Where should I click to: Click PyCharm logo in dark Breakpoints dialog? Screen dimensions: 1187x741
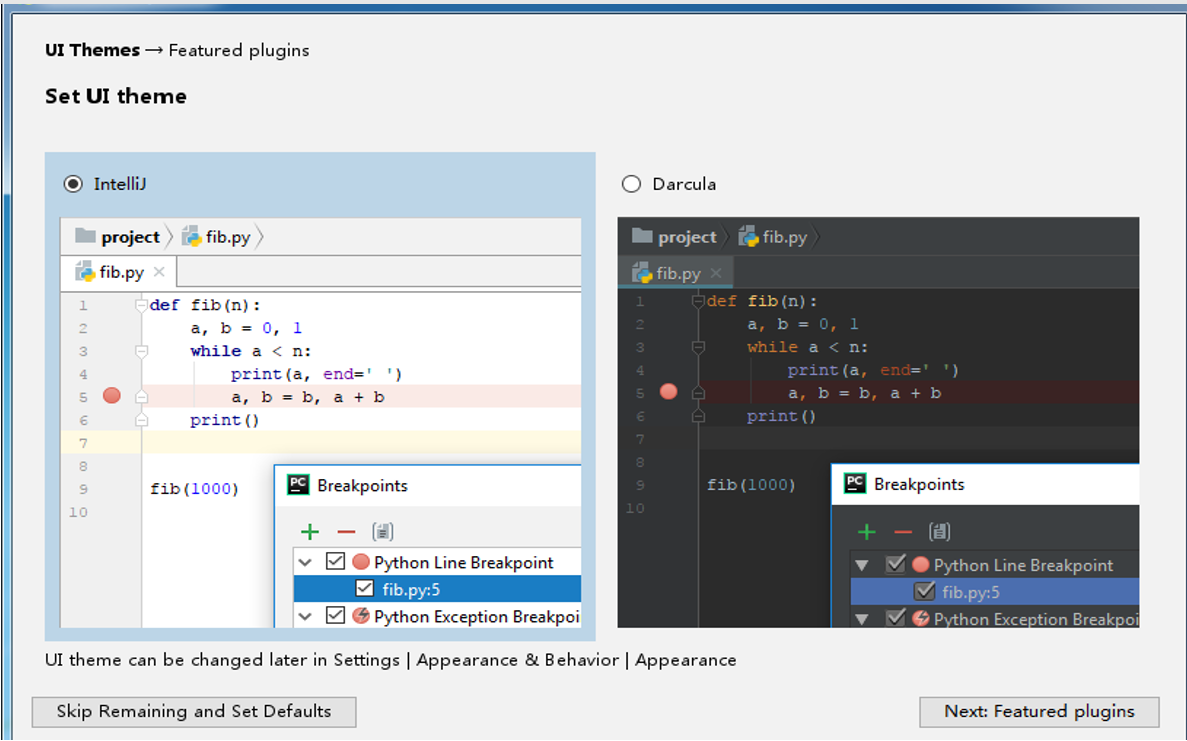click(x=855, y=484)
